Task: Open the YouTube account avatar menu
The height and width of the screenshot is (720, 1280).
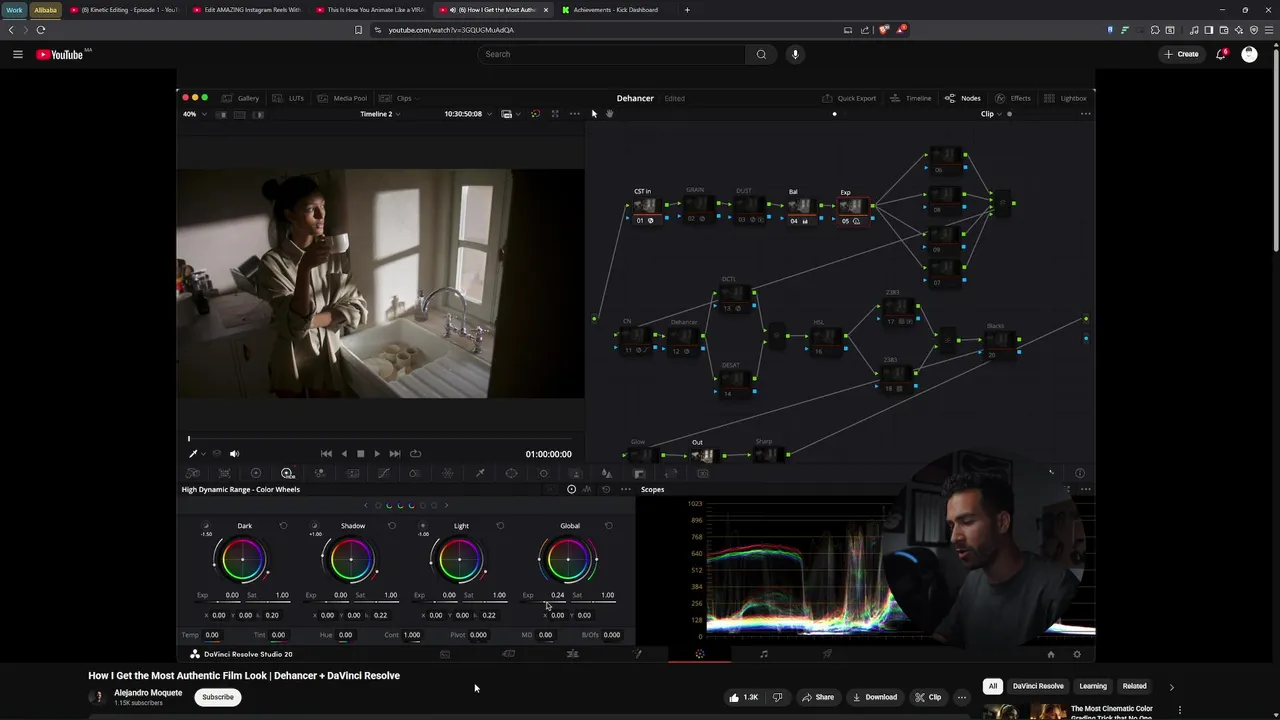Action: (x=1249, y=54)
